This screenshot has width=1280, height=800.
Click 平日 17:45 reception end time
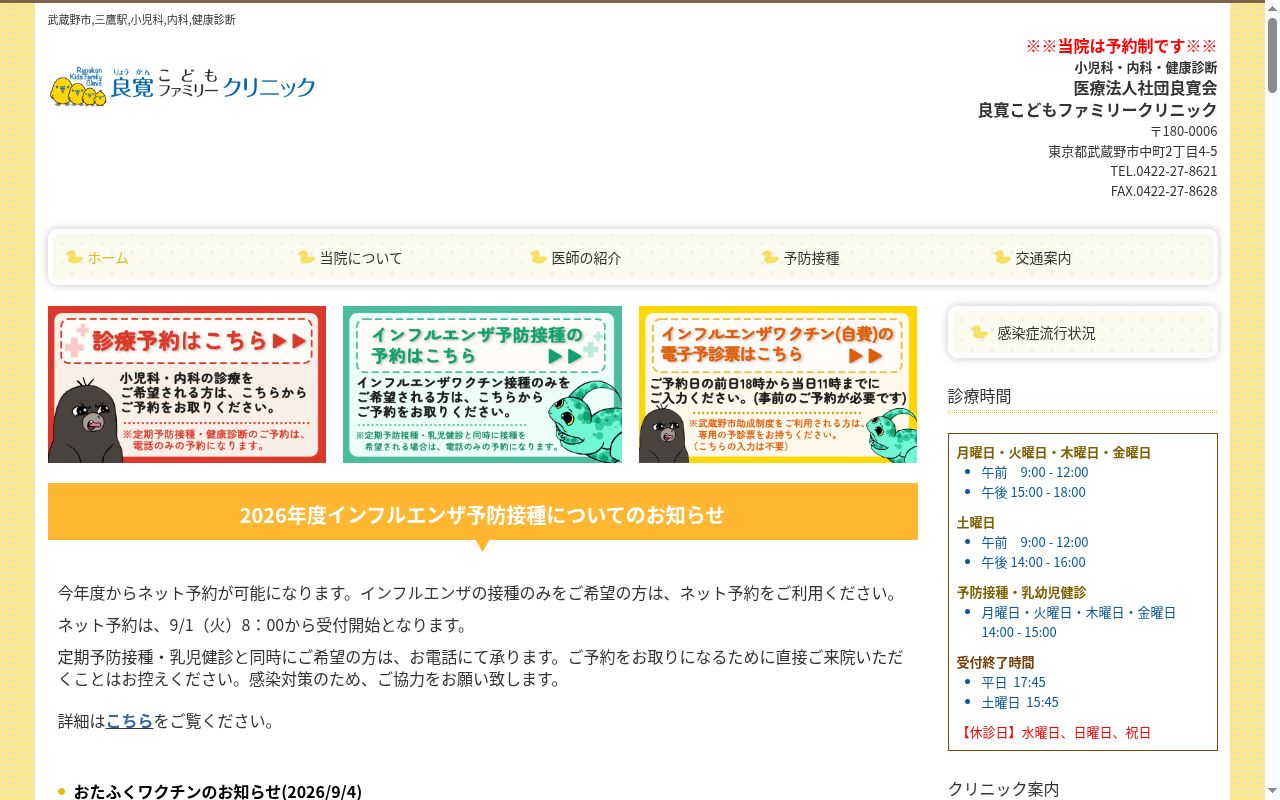tap(1013, 682)
